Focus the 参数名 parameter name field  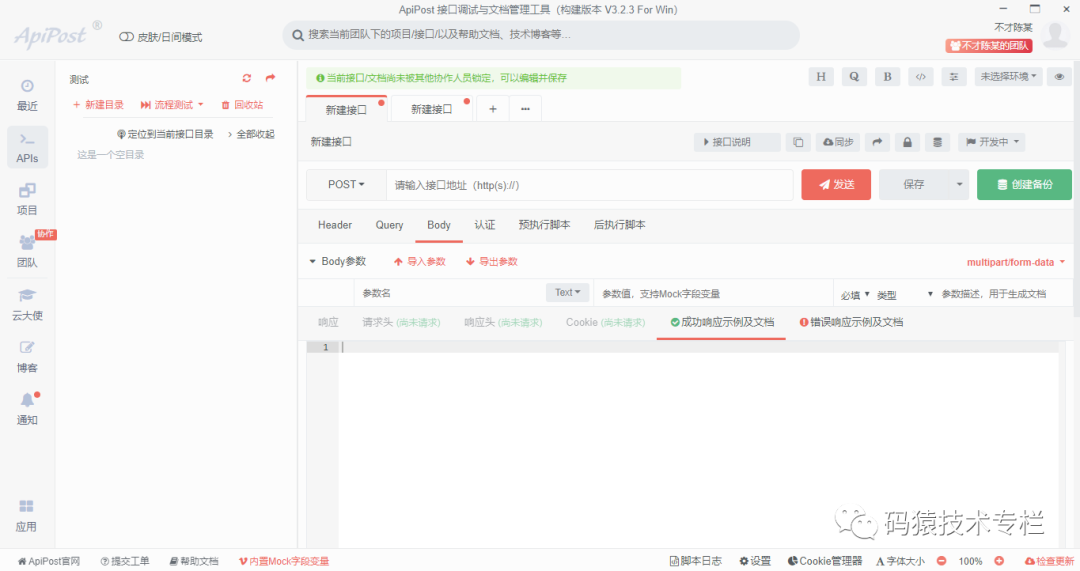[451, 293]
